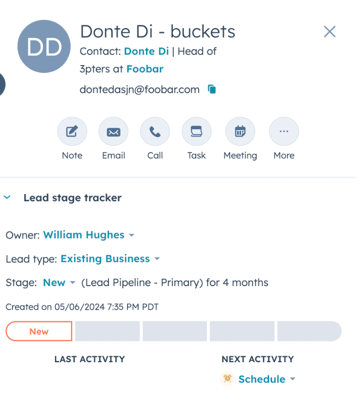Open the Lead type Existing Business dropdown
The width and height of the screenshot is (364, 407).
(110, 259)
